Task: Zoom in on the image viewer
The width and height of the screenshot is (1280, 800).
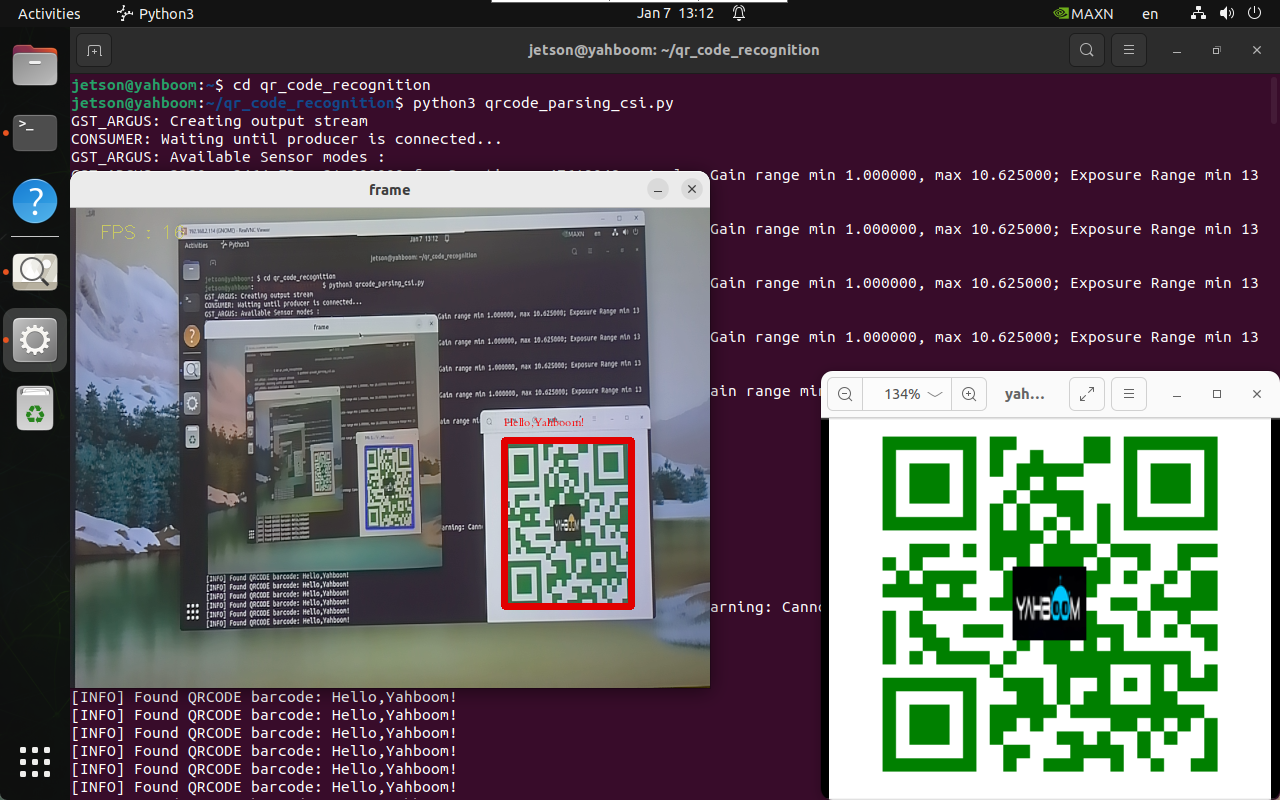Action: click(969, 394)
